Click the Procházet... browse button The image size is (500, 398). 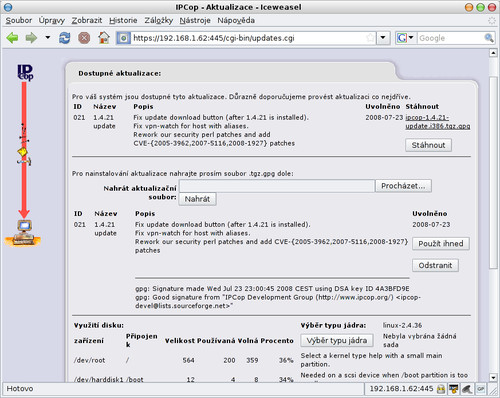tap(403, 186)
